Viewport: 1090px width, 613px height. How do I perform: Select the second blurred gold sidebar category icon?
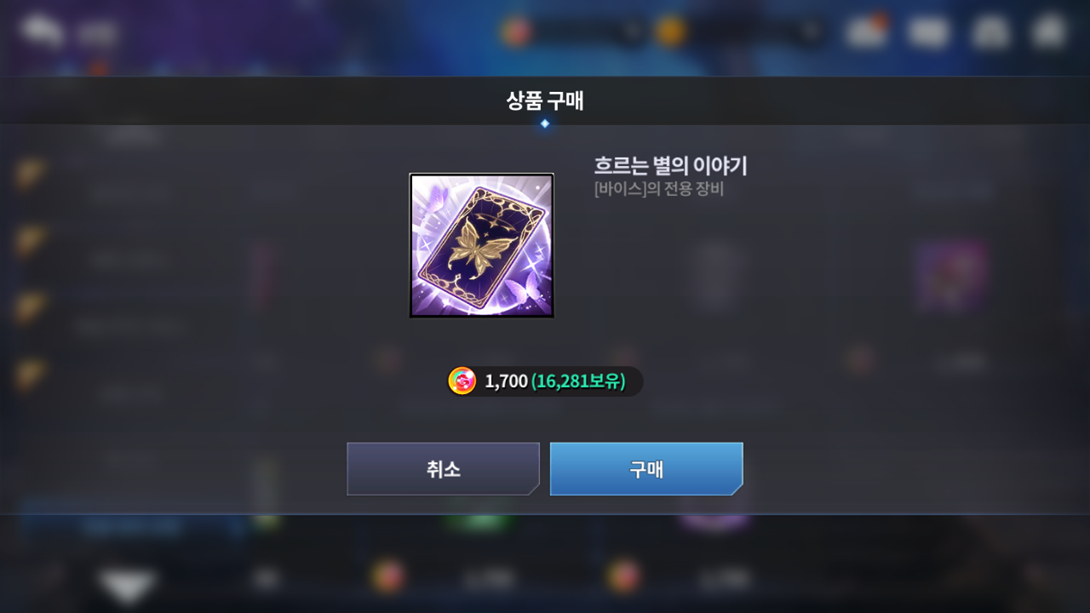[x=31, y=240]
